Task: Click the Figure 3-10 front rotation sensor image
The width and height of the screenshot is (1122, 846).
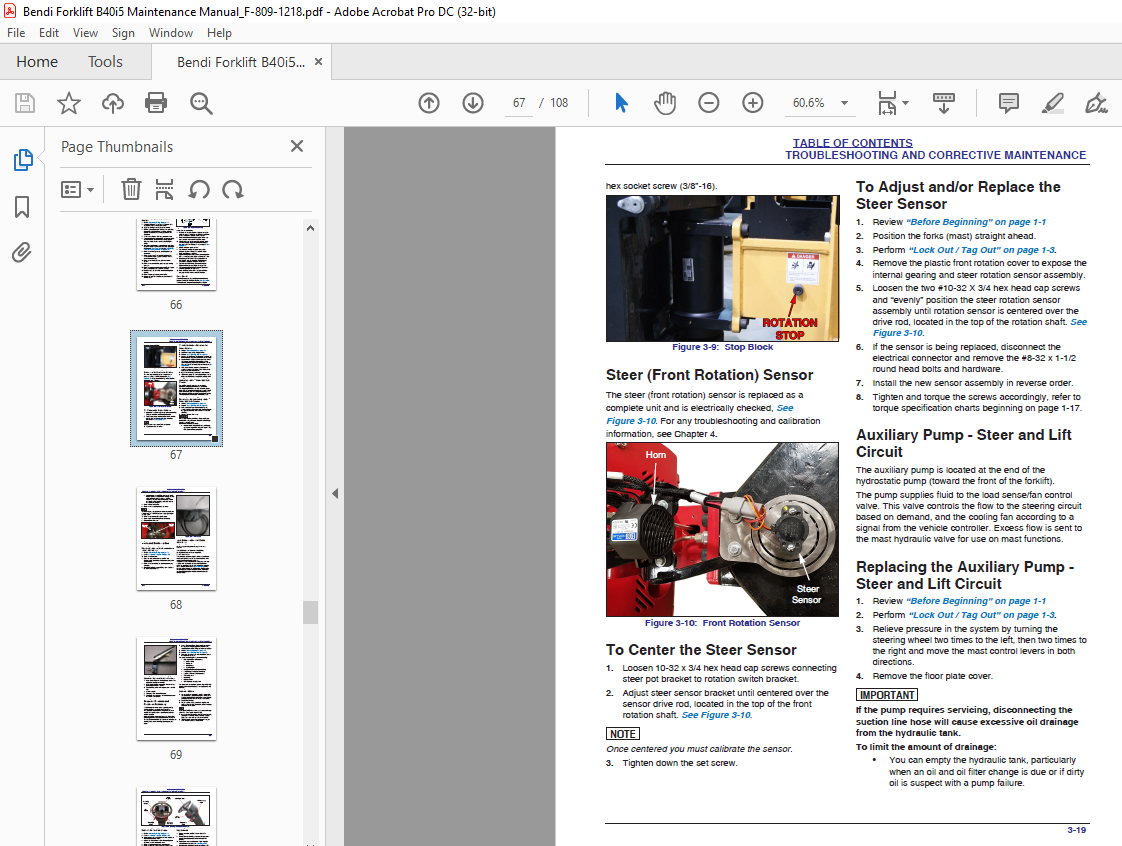Action: [x=722, y=530]
